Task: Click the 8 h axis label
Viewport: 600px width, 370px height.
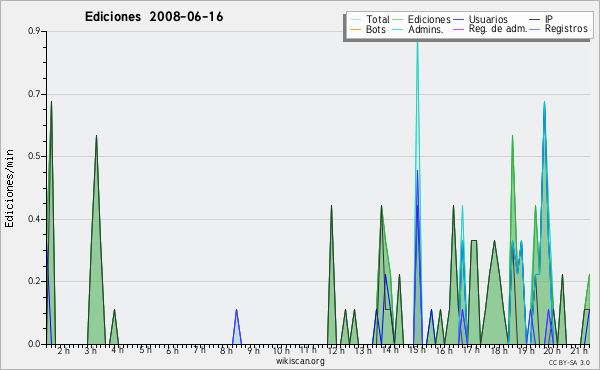Action: click(226, 350)
